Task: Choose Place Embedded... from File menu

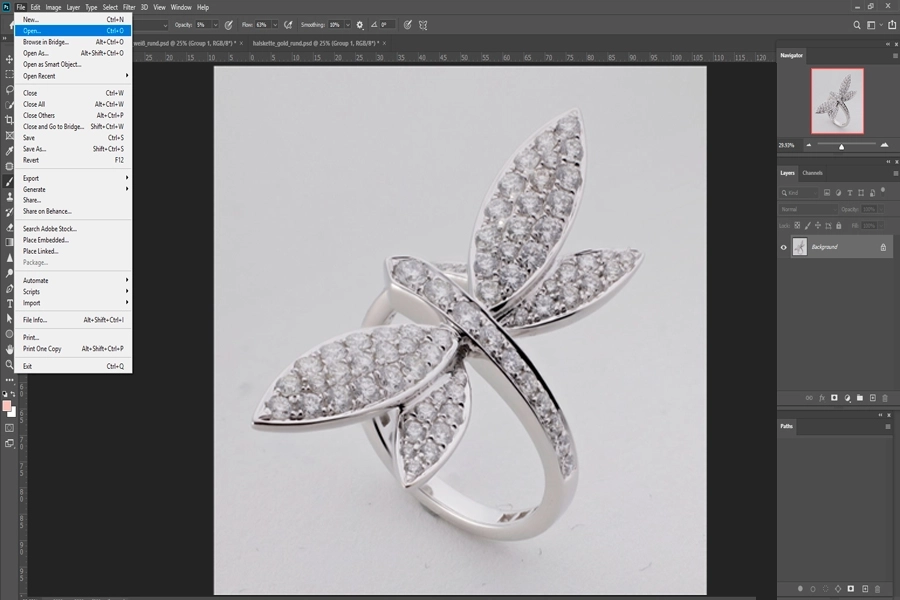Action: (x=46, y=240)
